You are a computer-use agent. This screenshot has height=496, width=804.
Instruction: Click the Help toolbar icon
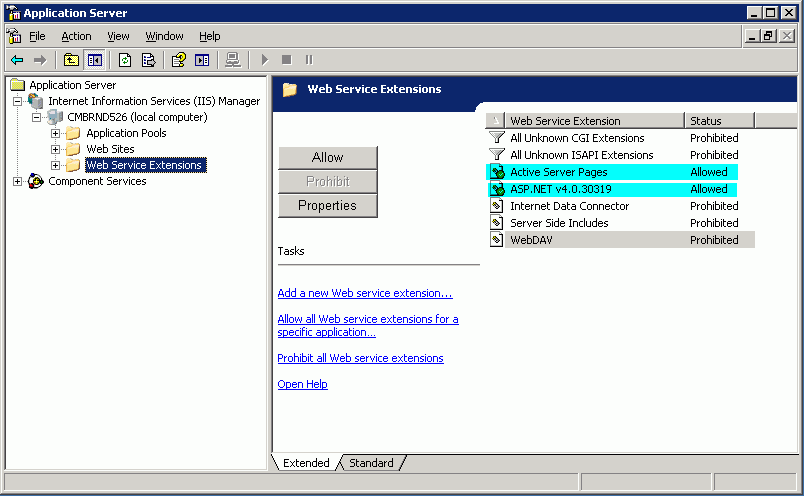tap(178, 61)
